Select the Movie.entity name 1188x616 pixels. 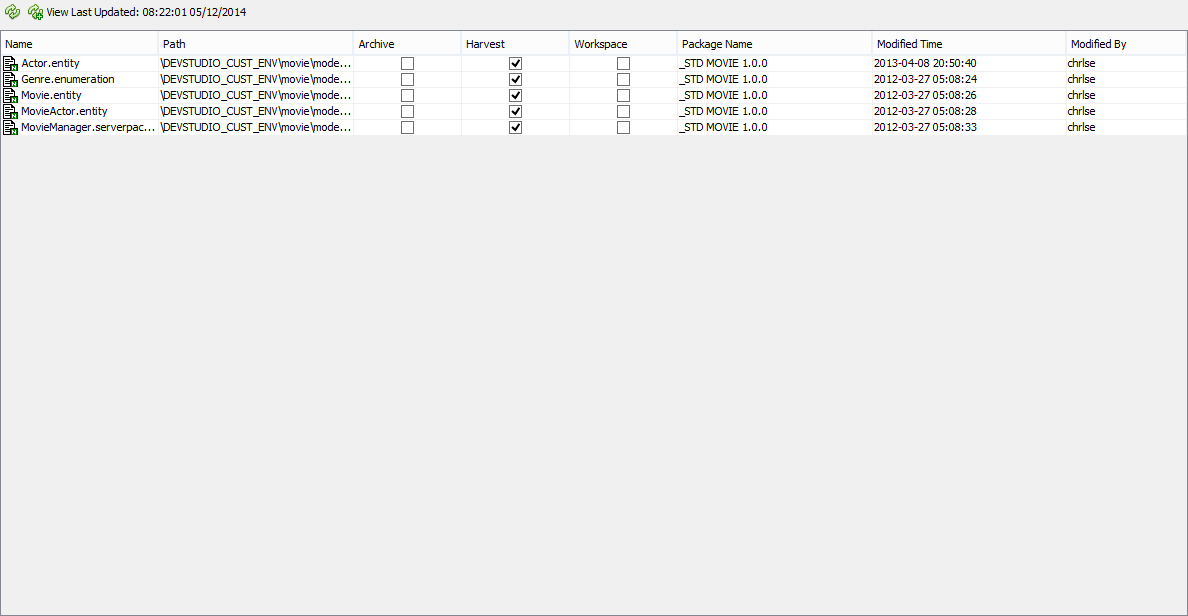click(51, 95)
